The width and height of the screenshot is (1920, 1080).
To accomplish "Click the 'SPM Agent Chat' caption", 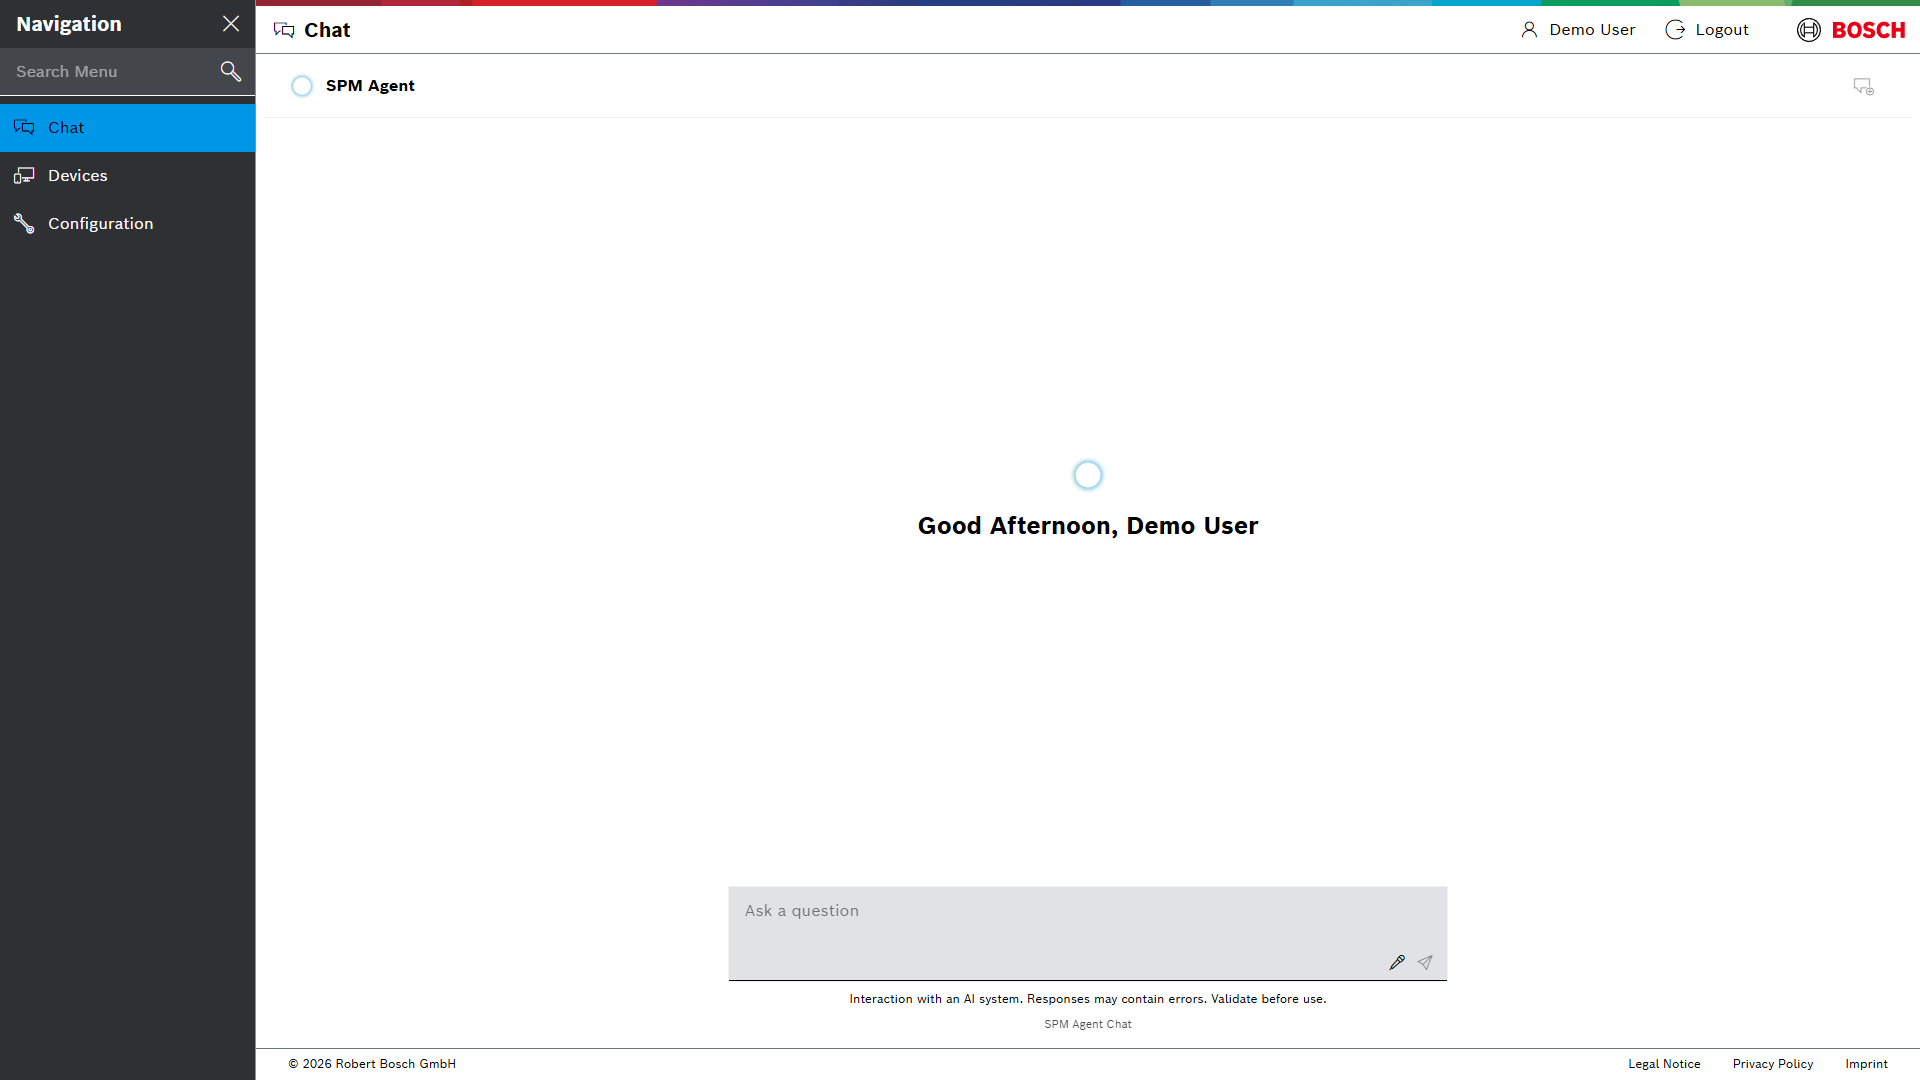I will pos(1088,1024).
